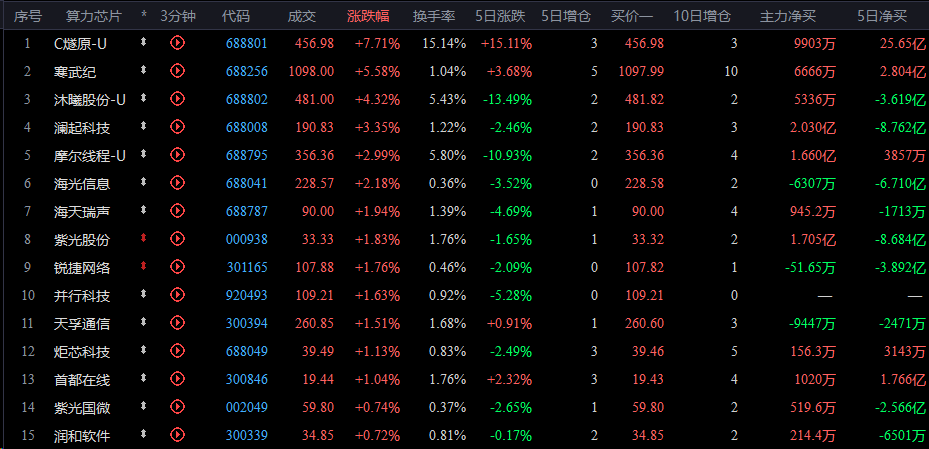Open 3-minute chart icon for 海天瑞声
929x449 pixels.
point(177,211)
